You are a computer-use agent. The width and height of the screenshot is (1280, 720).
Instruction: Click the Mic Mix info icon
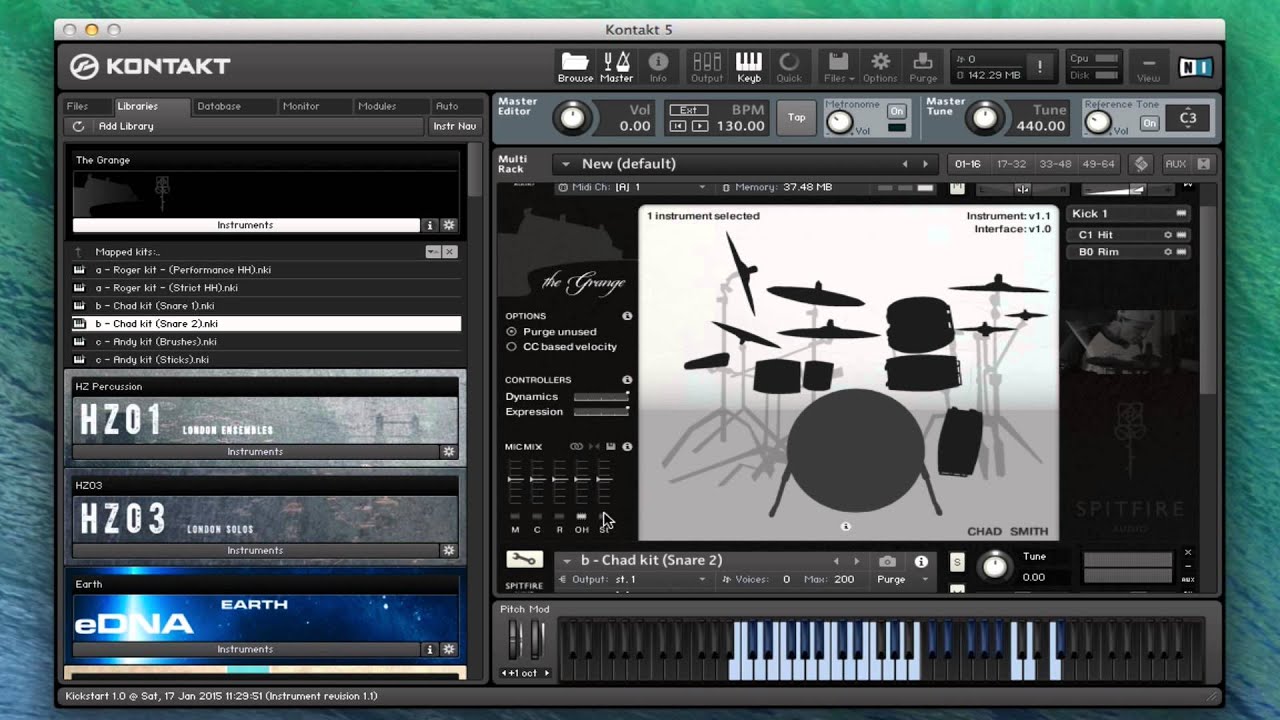pyautogui.click(x=627, y=447)
